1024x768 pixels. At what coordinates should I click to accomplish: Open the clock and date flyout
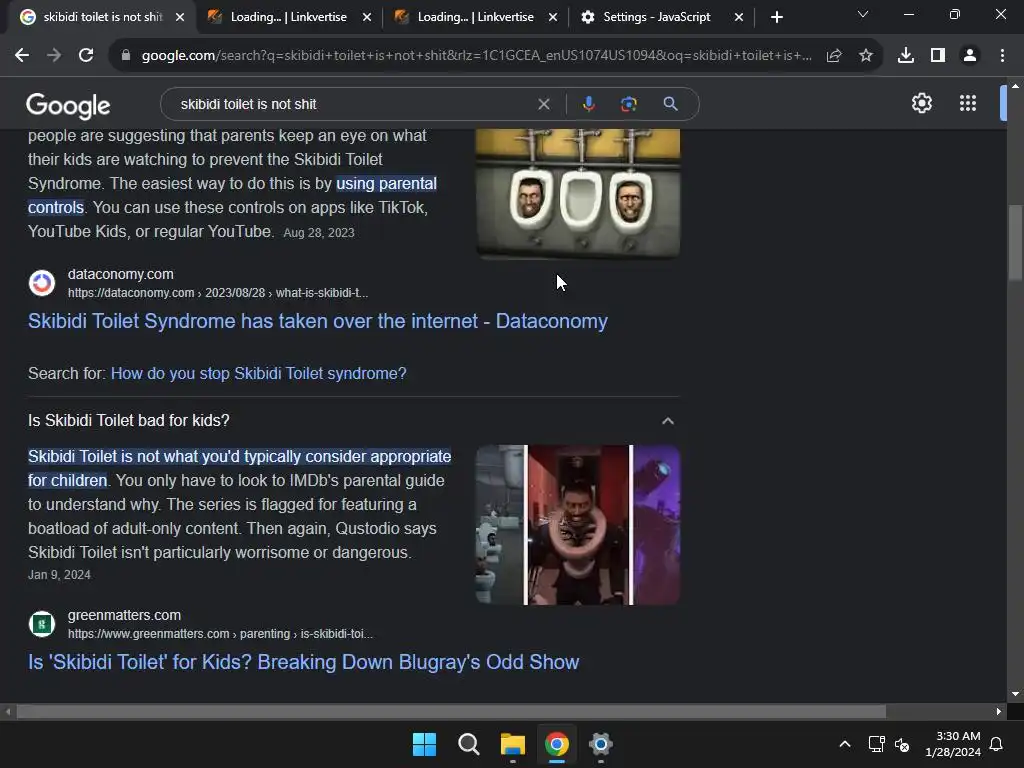(953, 744)
